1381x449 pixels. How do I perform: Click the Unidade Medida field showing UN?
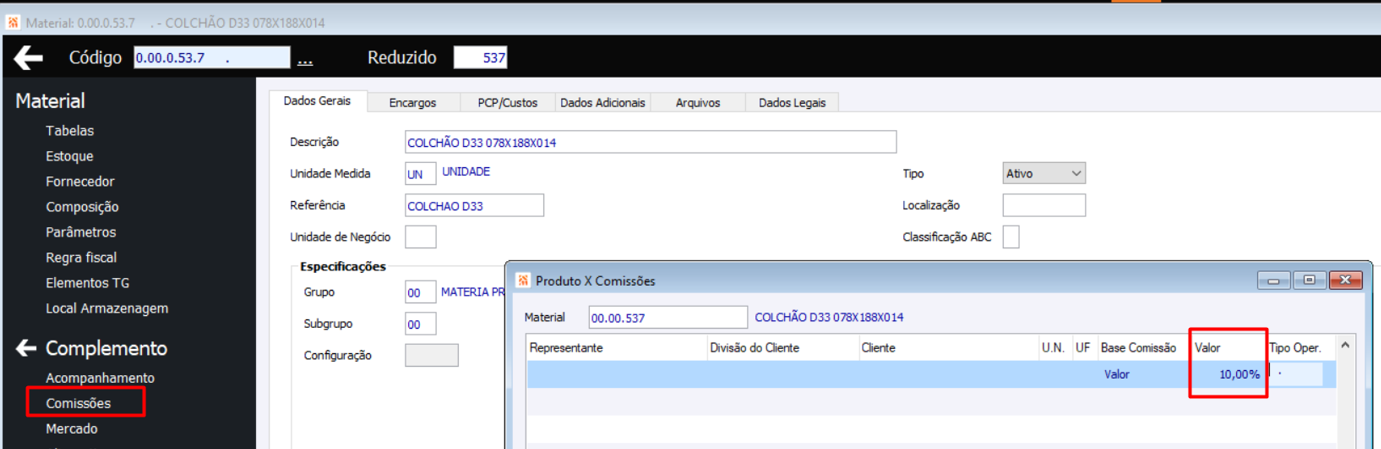(x=420, y=173)
